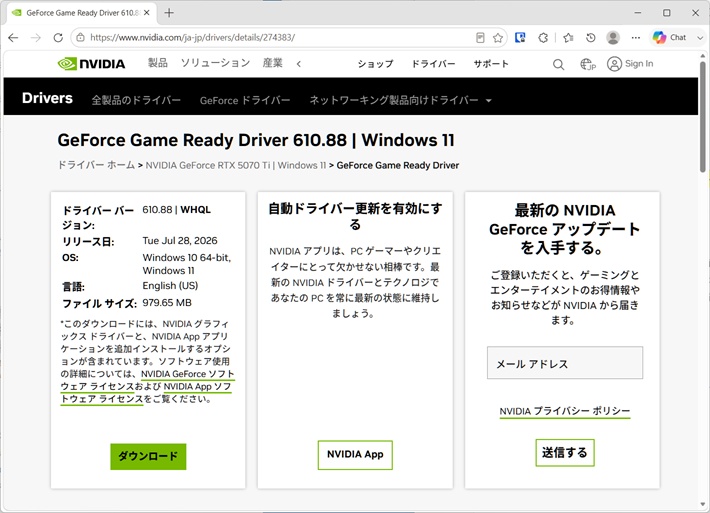Open the 産業 menu

[x=273, y=63]
